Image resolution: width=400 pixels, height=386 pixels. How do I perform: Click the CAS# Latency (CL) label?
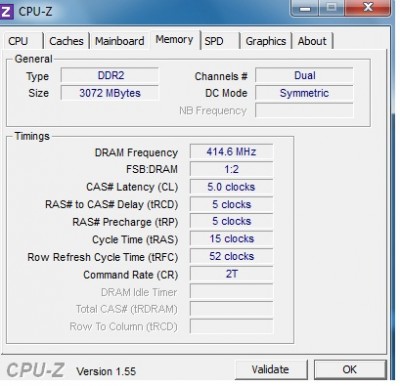point(132,187)
